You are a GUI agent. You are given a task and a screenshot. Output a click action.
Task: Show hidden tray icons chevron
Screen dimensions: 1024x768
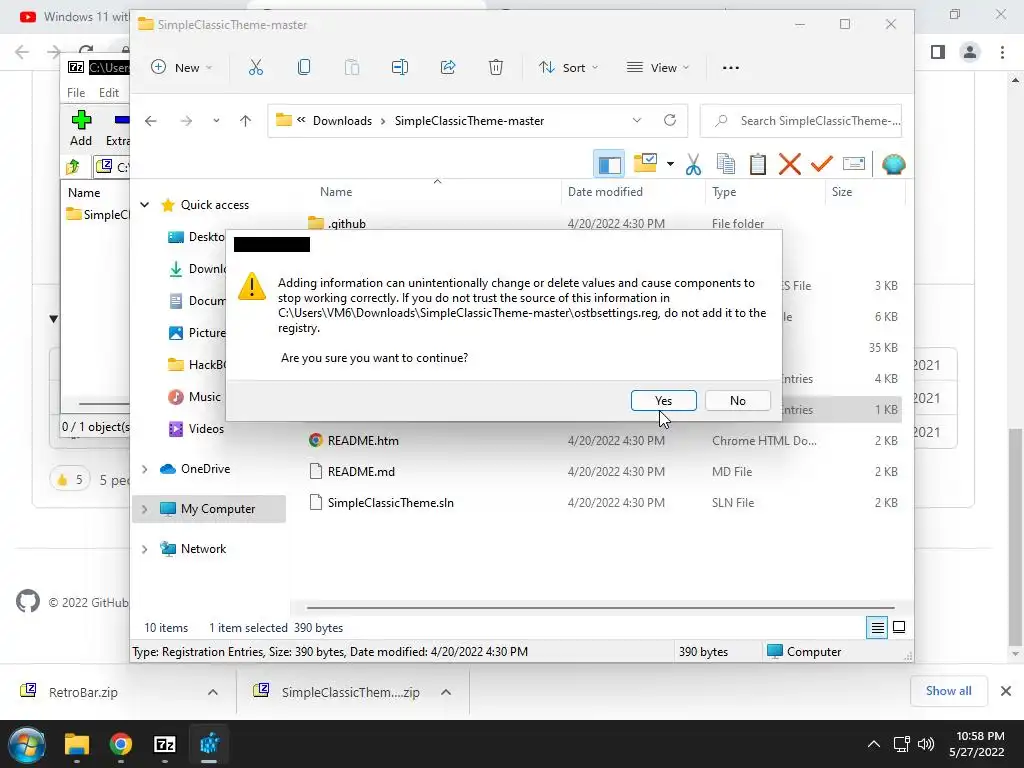tap(873, 744)
